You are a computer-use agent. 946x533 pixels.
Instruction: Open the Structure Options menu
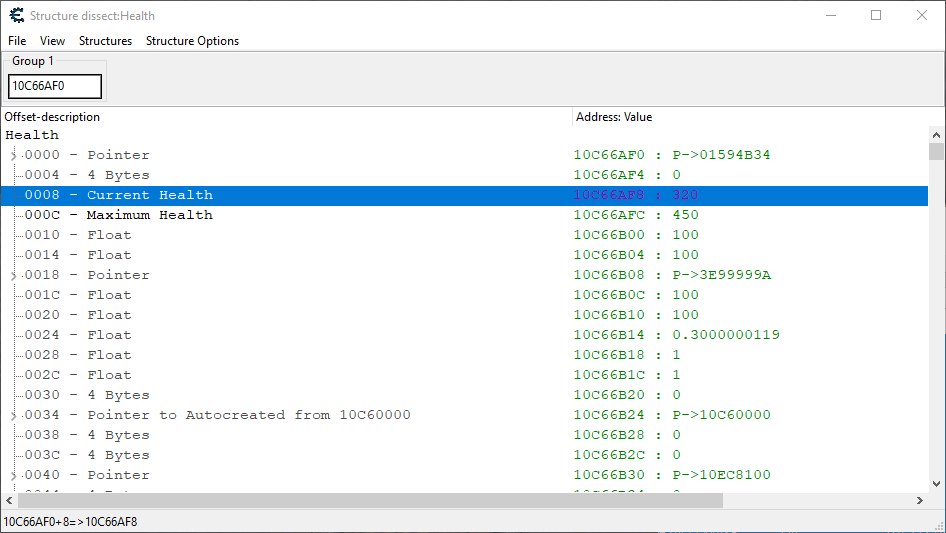(192, 41)
